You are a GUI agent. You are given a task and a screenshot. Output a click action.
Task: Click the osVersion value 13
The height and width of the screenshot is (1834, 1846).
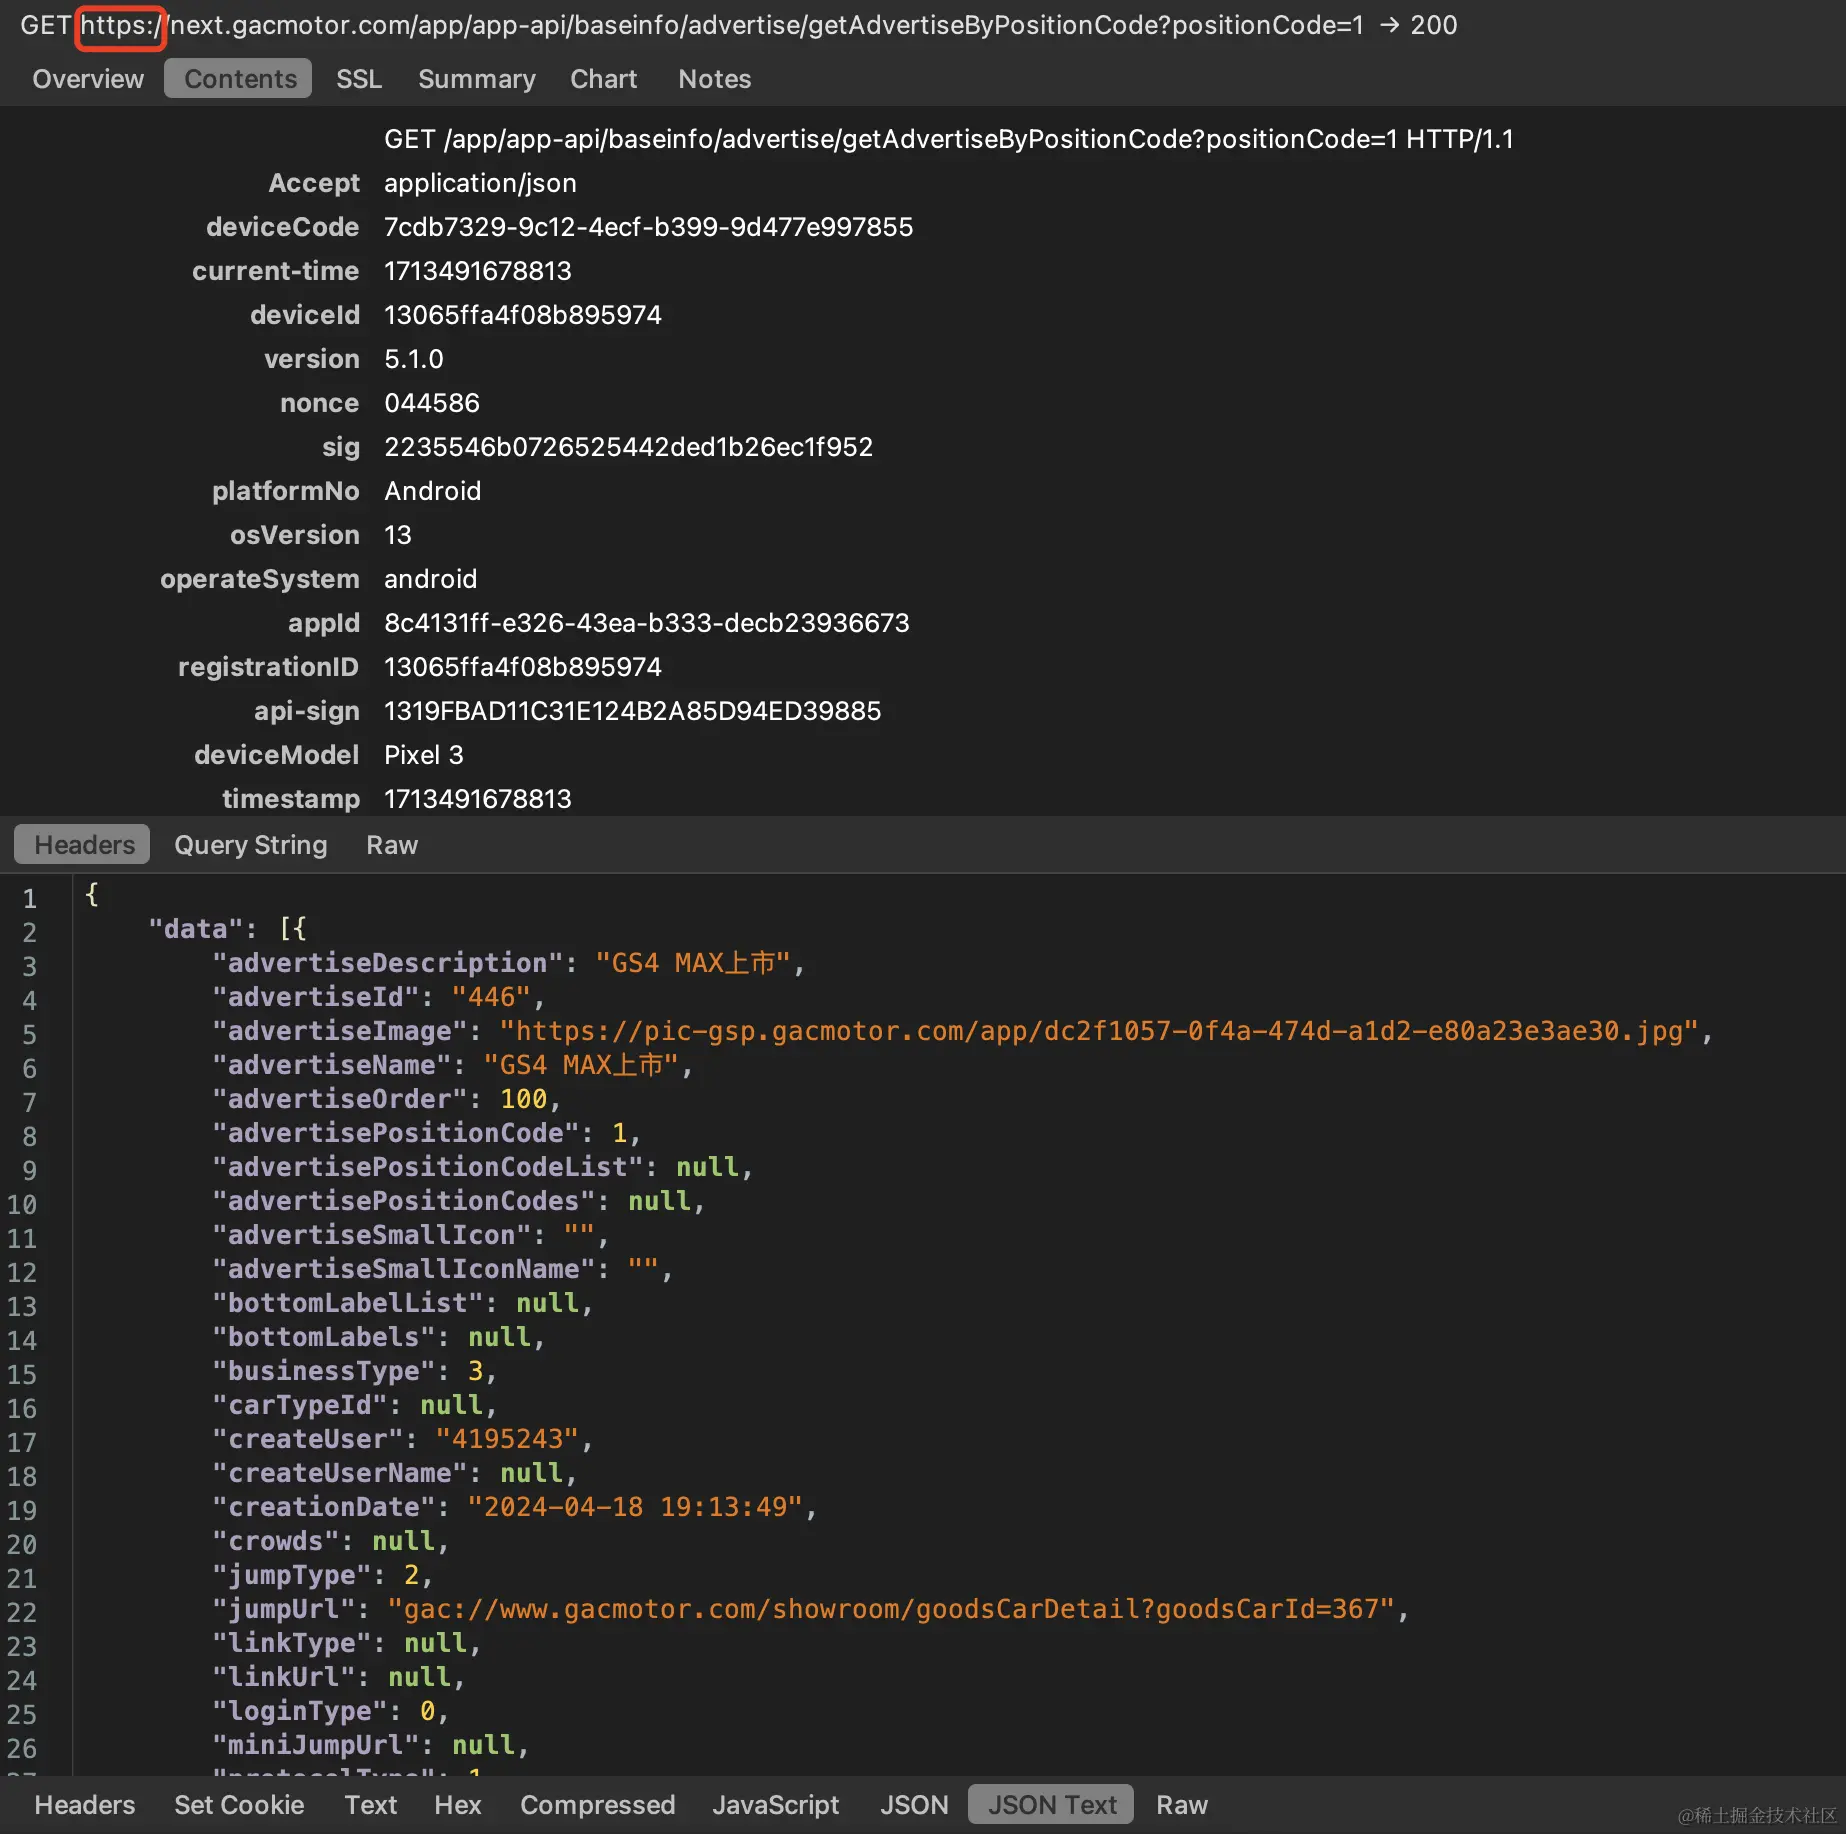[x=397, y=535]
